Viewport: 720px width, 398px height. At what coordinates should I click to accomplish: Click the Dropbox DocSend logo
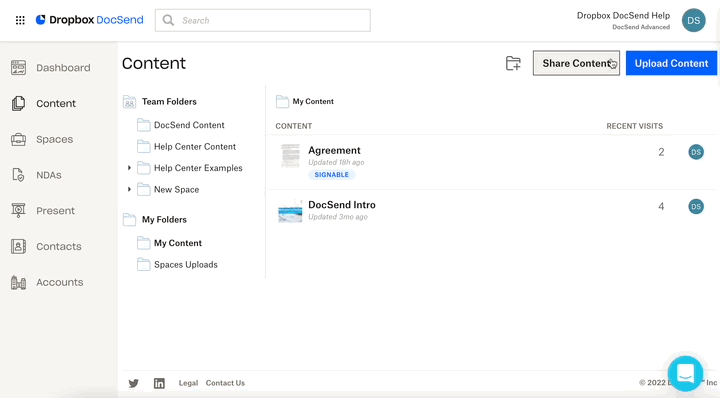point(90,20)
